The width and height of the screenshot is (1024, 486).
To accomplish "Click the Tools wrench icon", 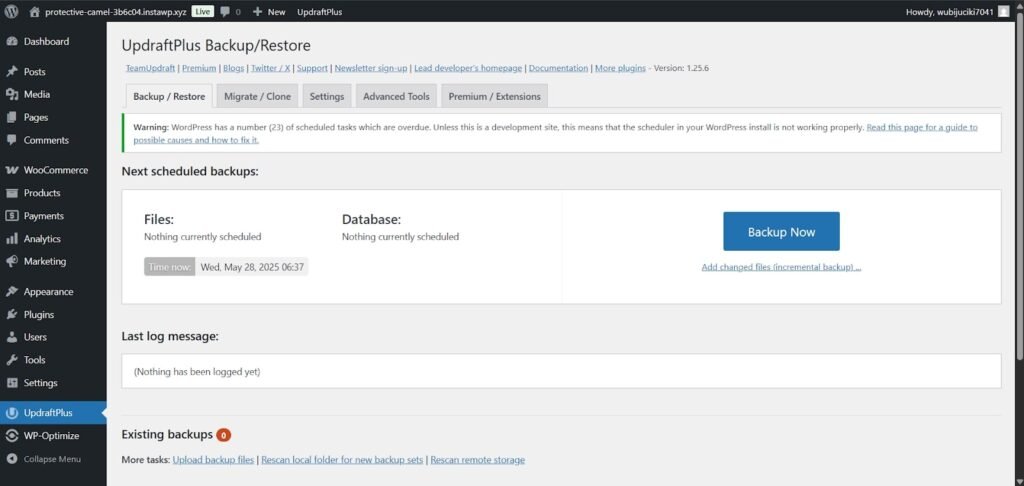I will 11,360.
